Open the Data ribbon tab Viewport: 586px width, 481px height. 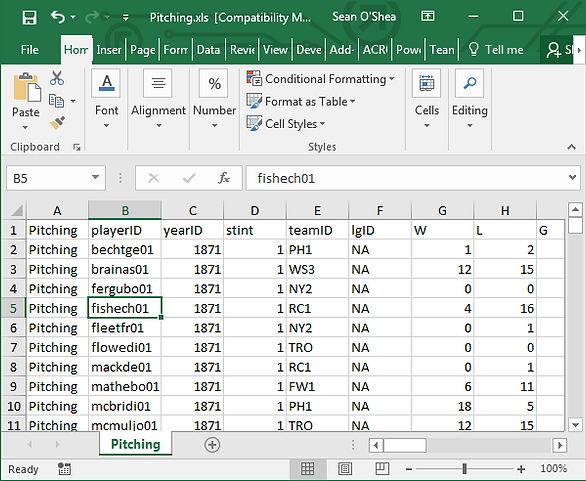point(208,50)
